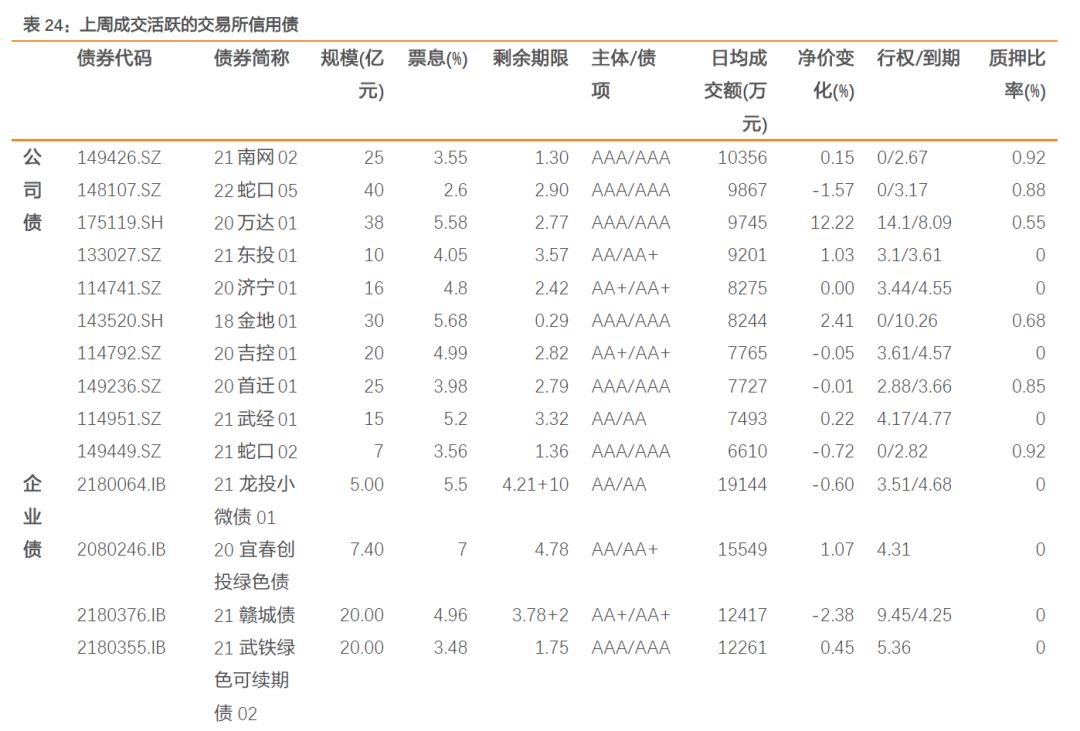Click bond name 20 万达 01
Image resolution: width=1080 pixels, height=731 pixels.
[x=256, y=223]
